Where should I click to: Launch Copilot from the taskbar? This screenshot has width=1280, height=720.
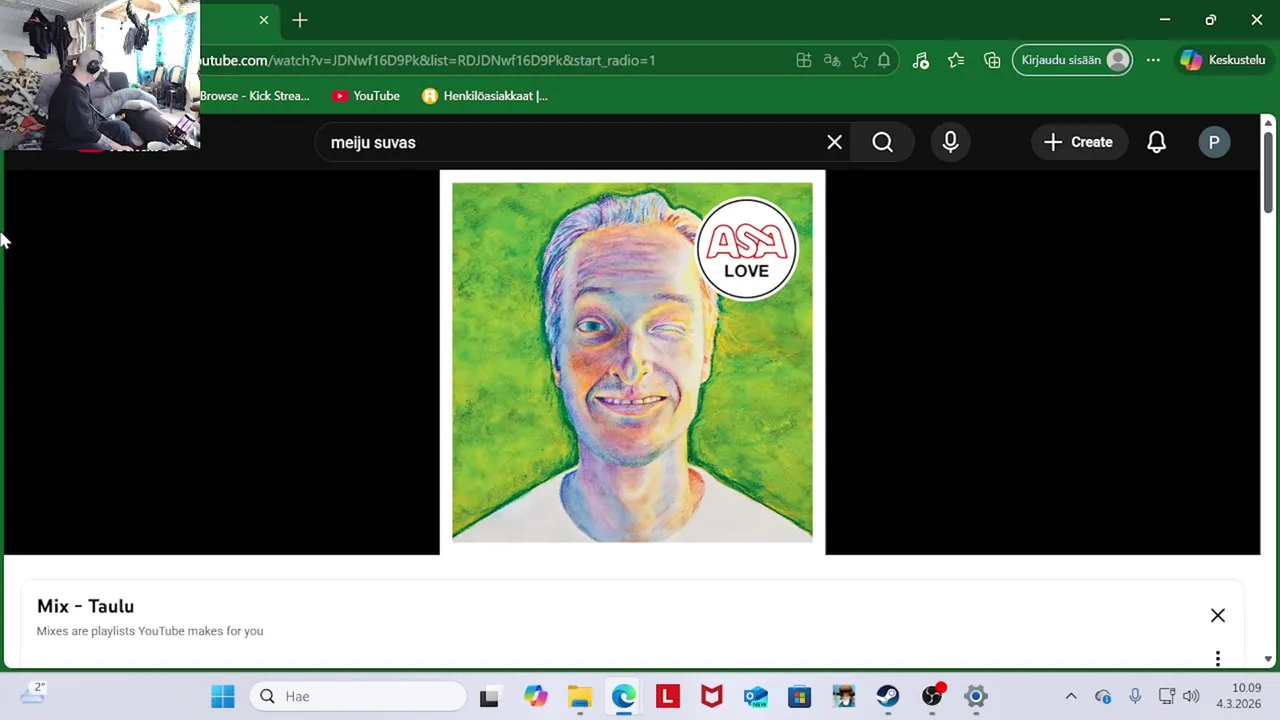(x=536, y=696)
